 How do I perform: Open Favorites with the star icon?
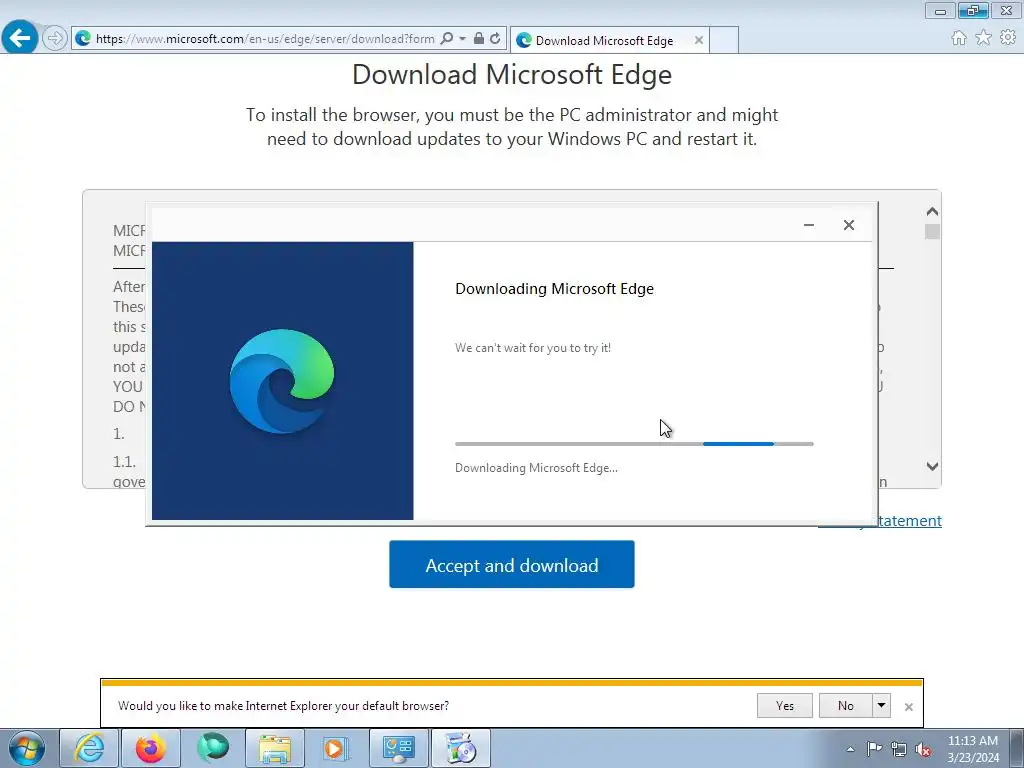tap(983, 38)
